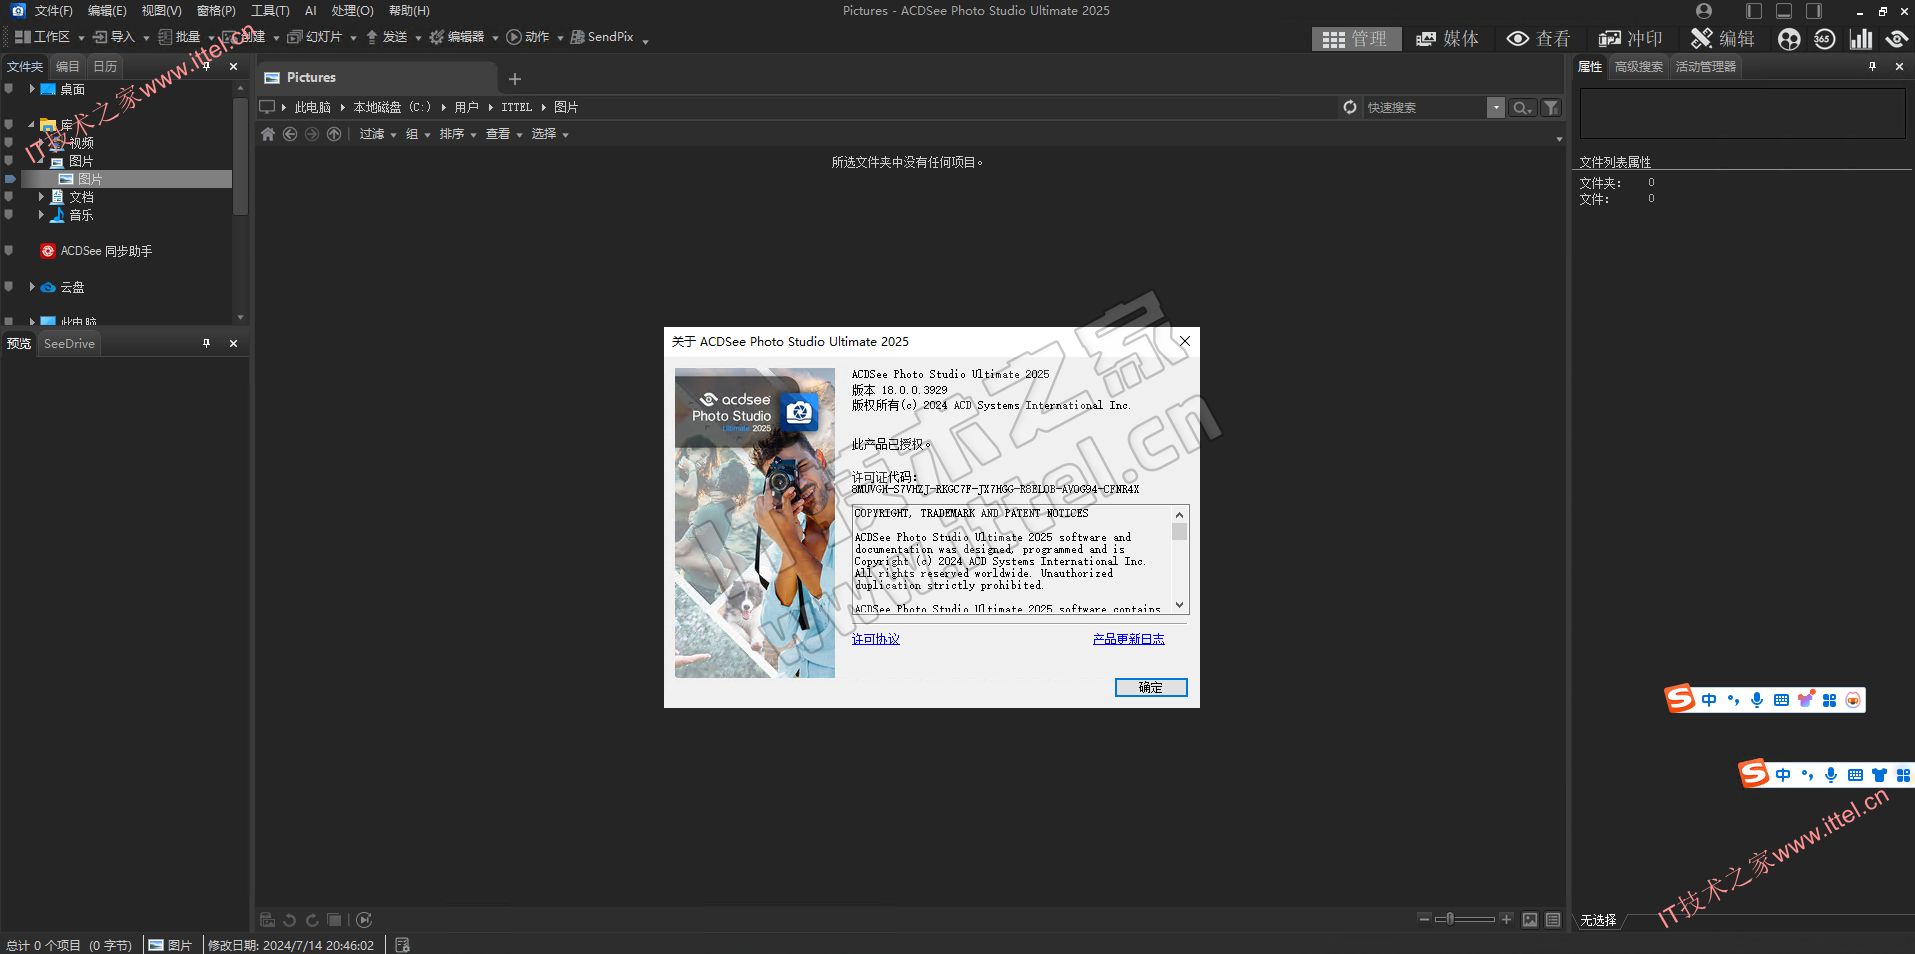Toggle easy-select marker for 桌面

point(9,89)
